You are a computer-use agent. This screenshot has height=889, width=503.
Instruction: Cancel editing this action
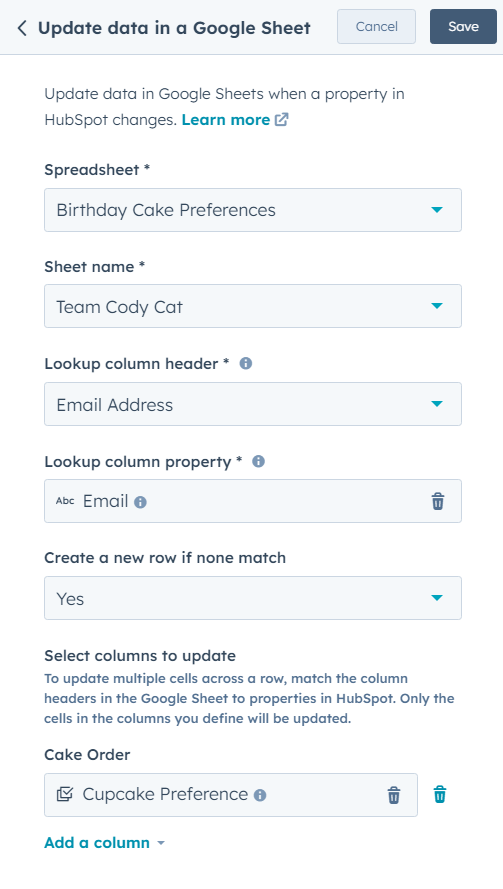click(377, 27)
